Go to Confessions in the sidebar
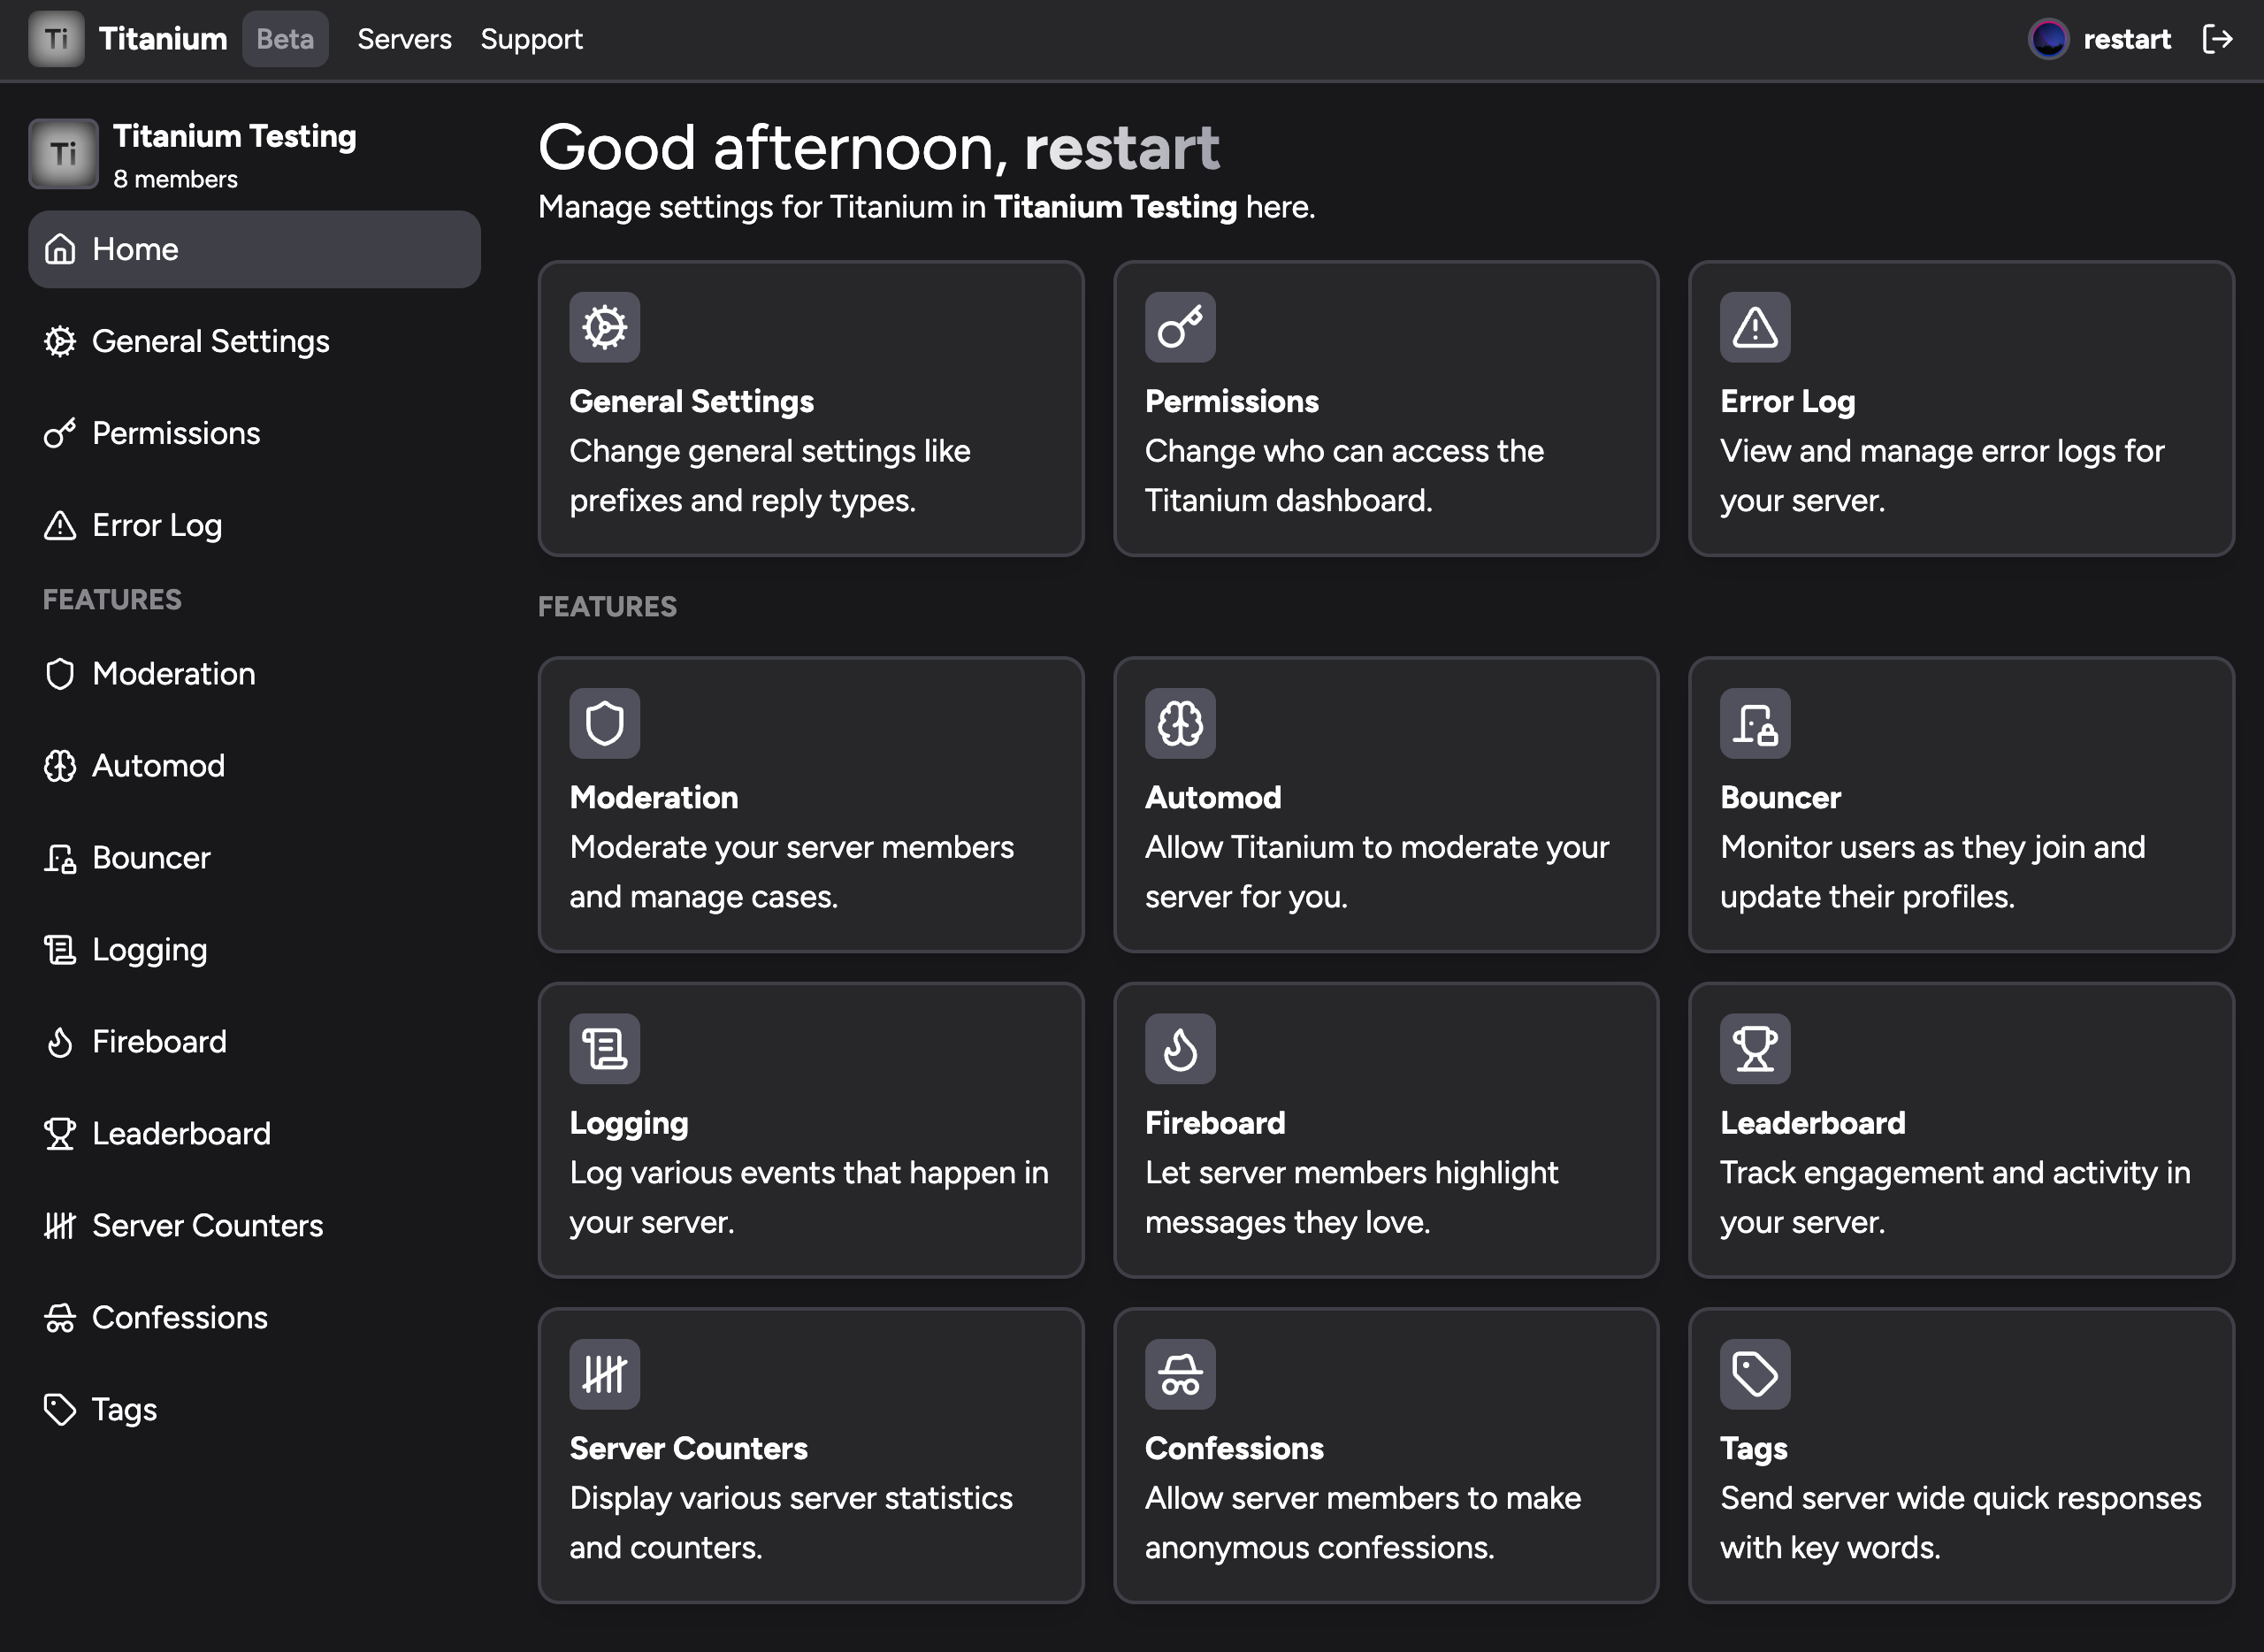The height and width of the screenshot is (1652, 2264). tap(254, 1318)
